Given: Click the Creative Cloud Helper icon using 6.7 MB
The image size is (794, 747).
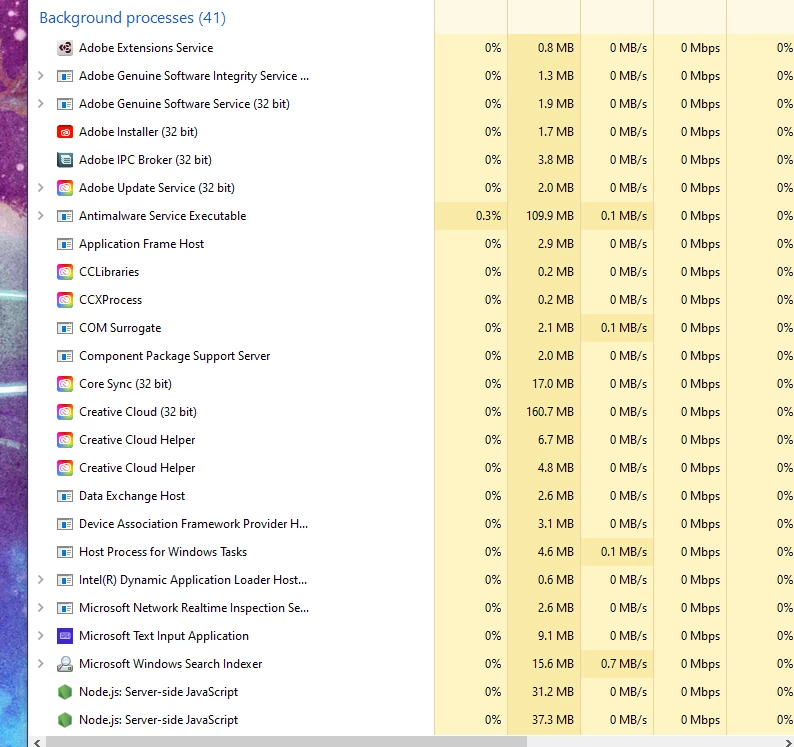Looking at the screenshot, I should click(x=65, y=440).
